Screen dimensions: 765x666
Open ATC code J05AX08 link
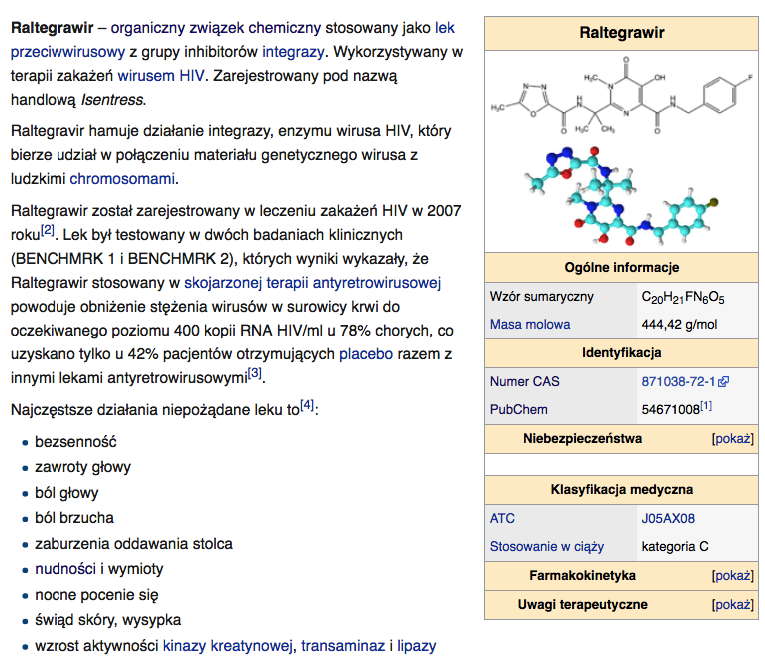[668, 518]
